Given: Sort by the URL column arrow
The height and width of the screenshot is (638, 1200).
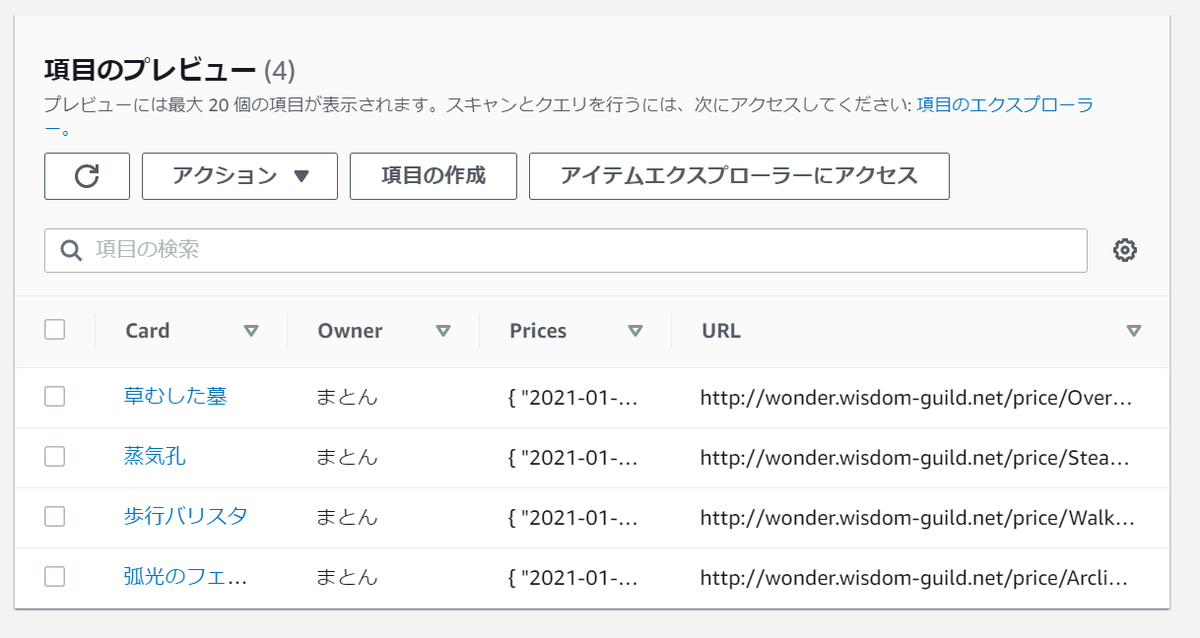Looking at the screenshot, I should tap(1133, 331).
